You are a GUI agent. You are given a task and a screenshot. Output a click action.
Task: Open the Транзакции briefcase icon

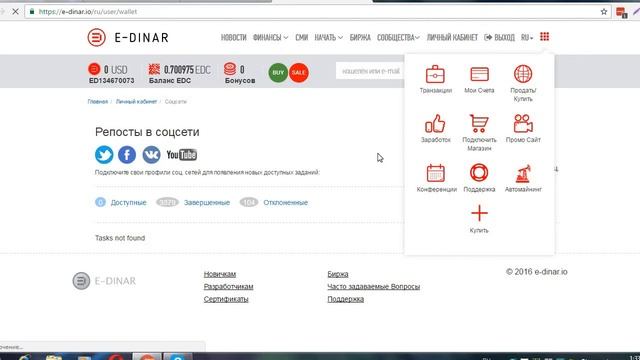[435, 74]
